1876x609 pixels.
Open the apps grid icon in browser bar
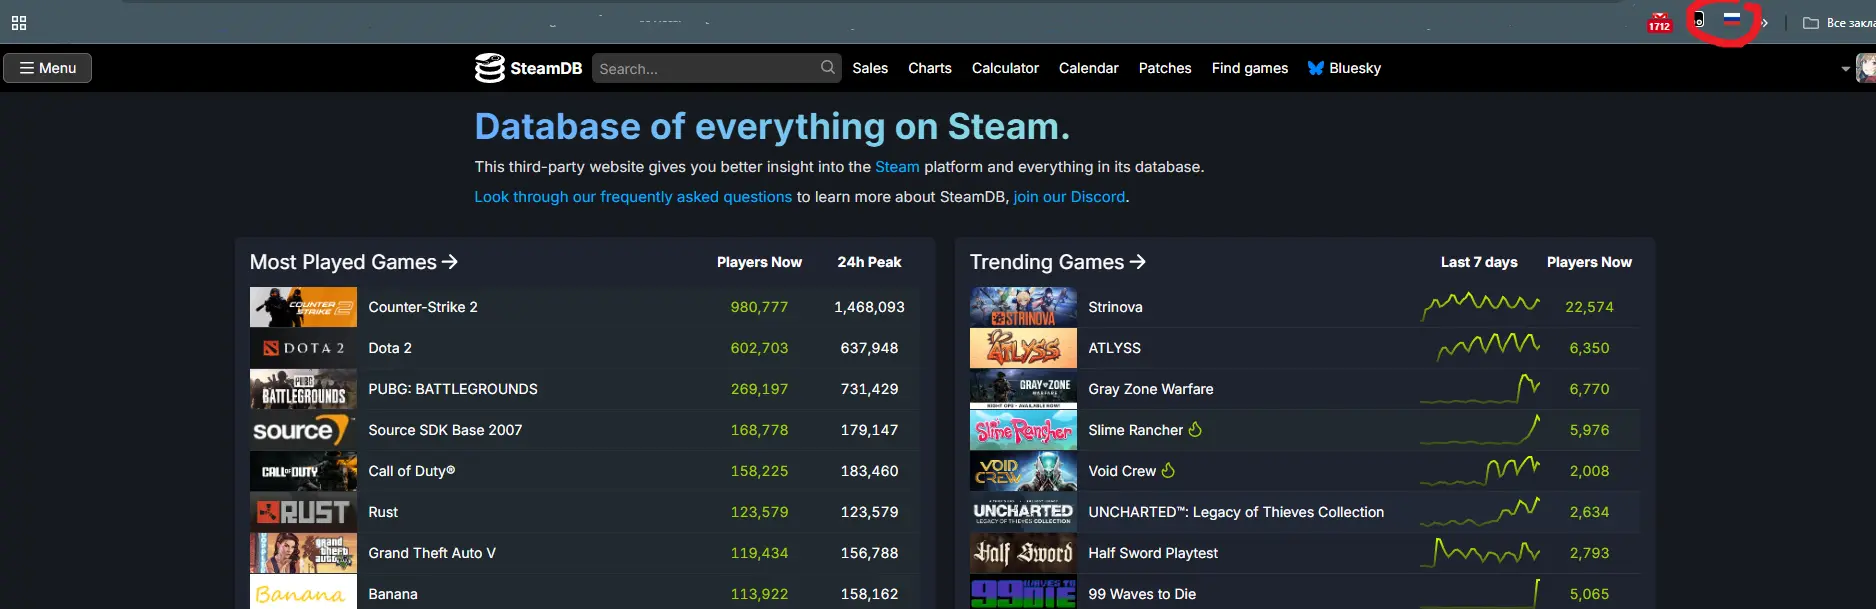(x=19, y=23)
